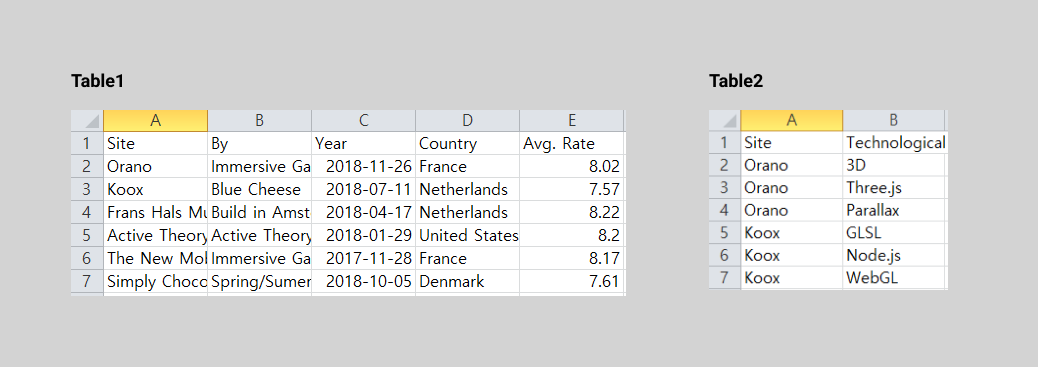Click the Technological header cell
This screenshot has width=1038, height=367.
point(896,142)
